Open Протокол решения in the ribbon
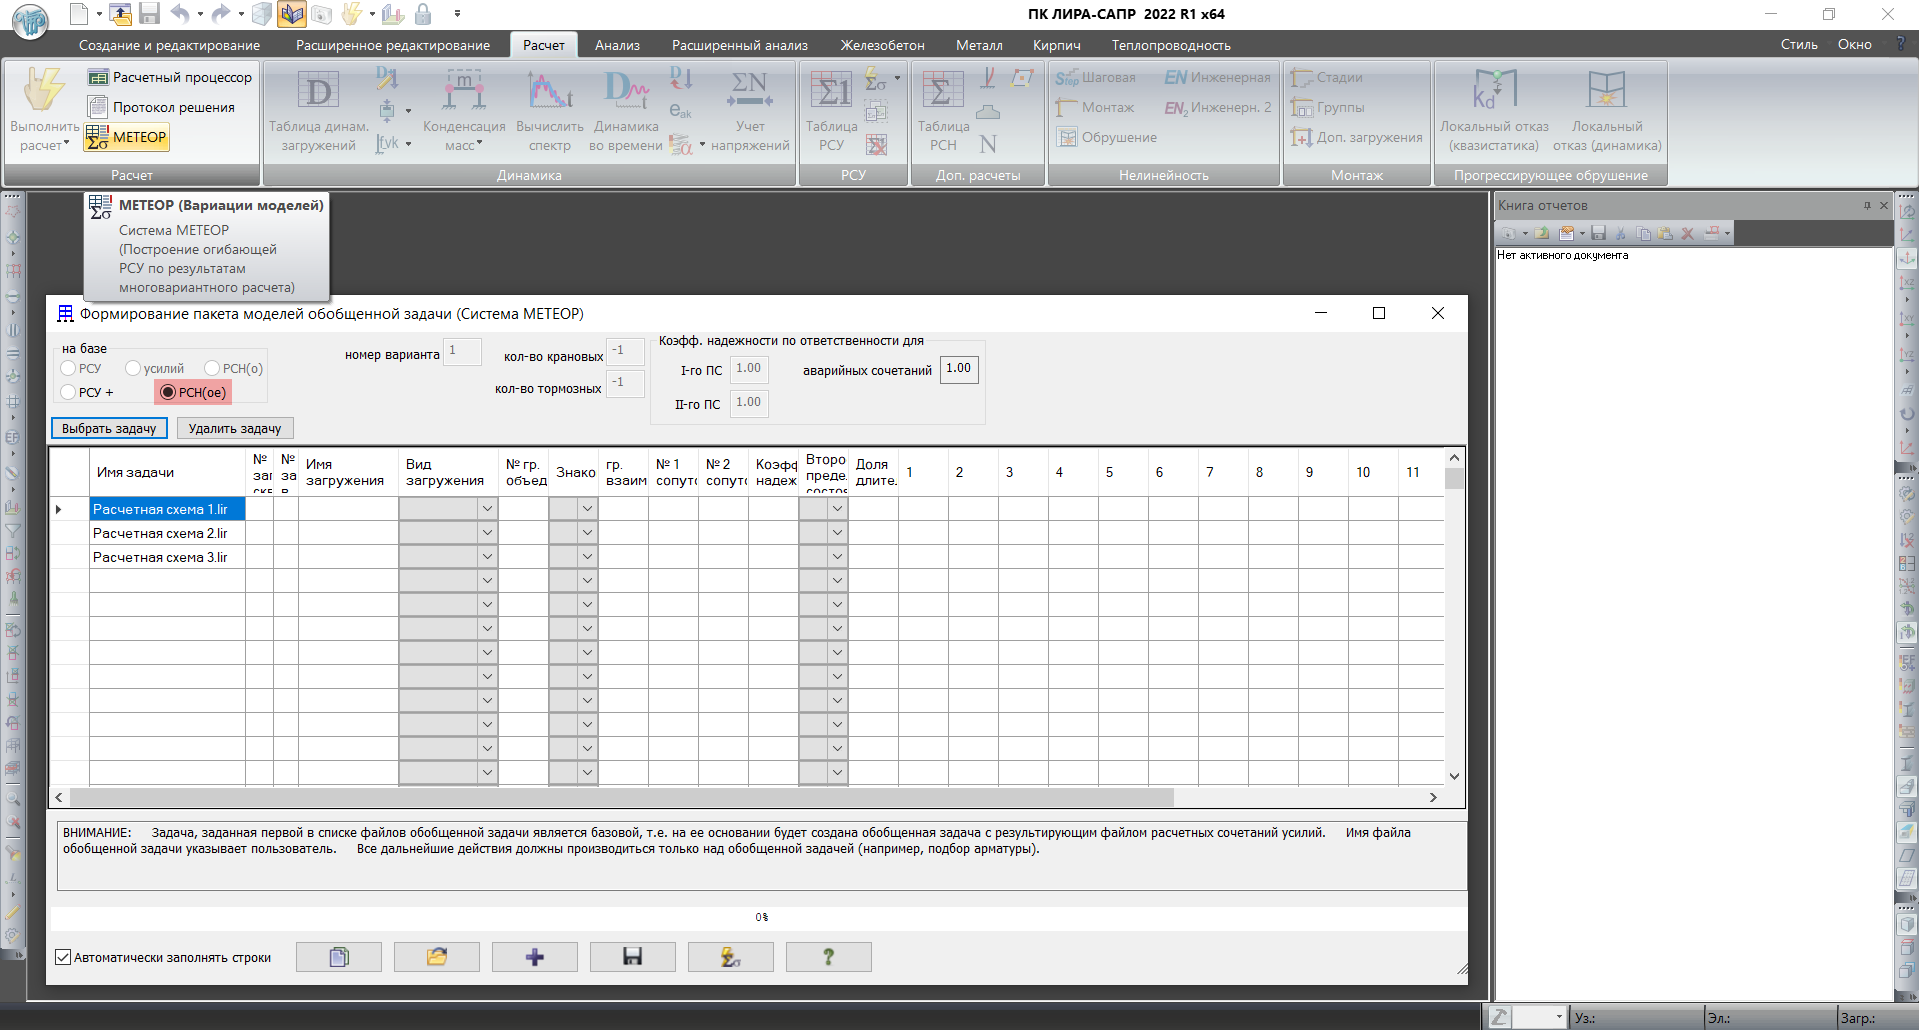Screen dimensions: 1919x1030 click(x=162, y=107)
